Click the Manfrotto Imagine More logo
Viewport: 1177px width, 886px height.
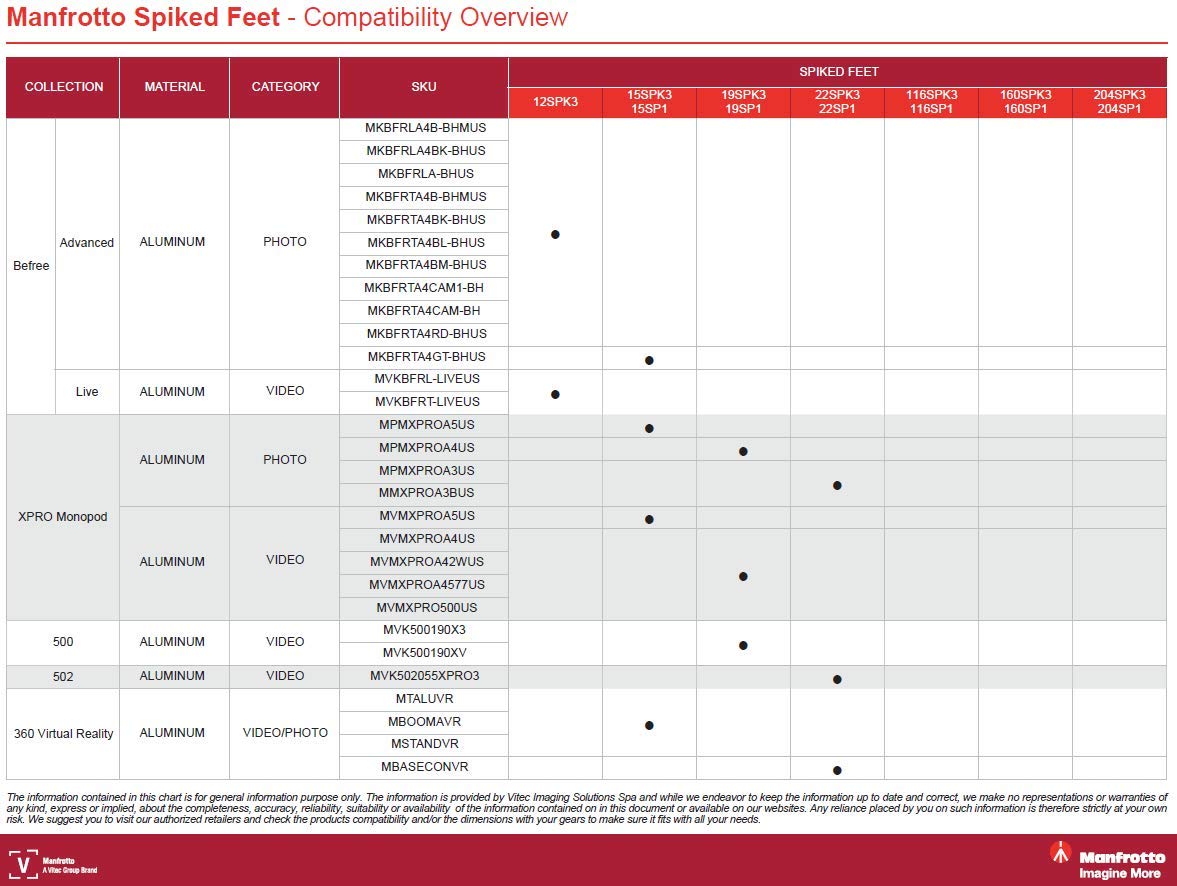coord(1107,859)
